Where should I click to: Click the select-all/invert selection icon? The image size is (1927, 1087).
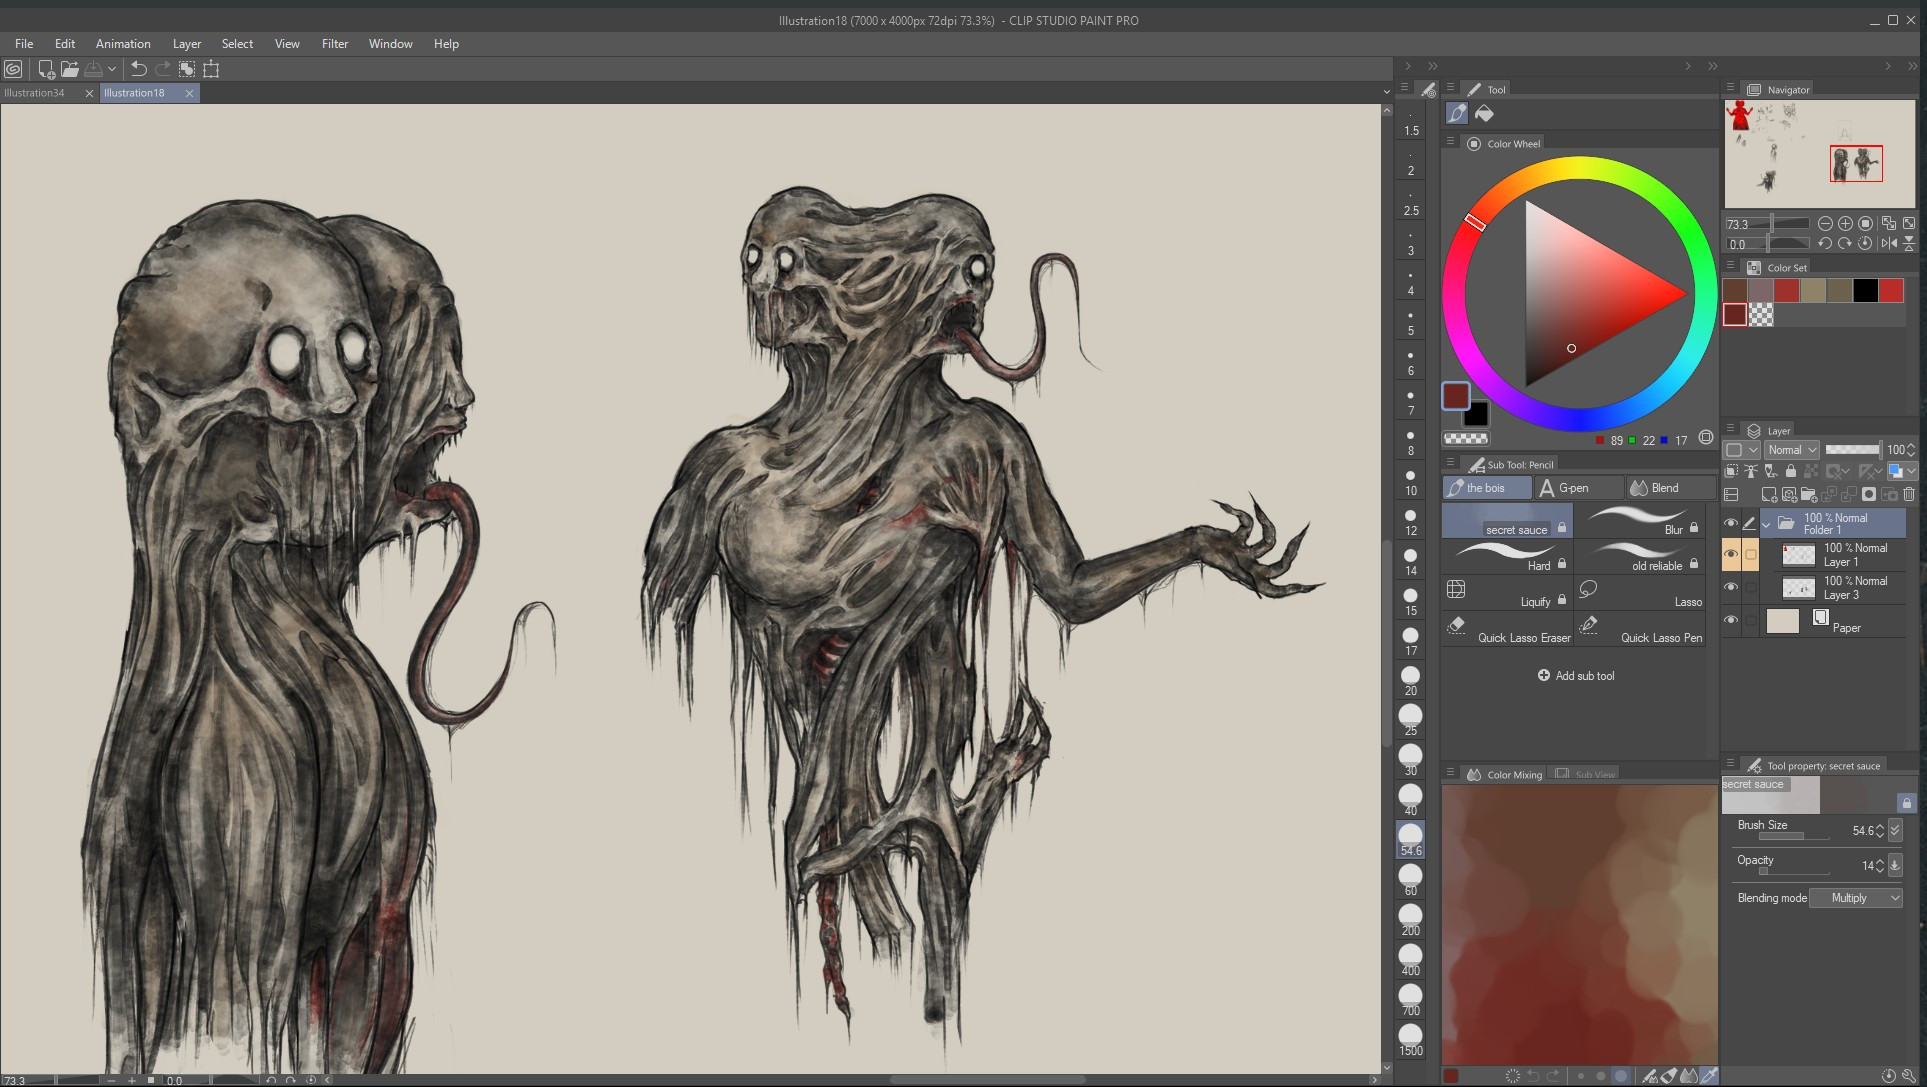[187, 69]
